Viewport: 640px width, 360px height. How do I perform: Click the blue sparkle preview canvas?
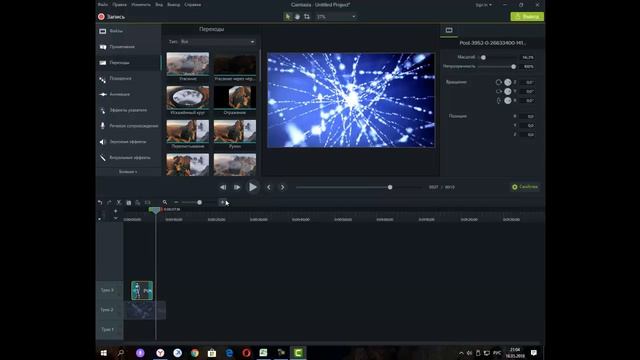pos(351,100)
